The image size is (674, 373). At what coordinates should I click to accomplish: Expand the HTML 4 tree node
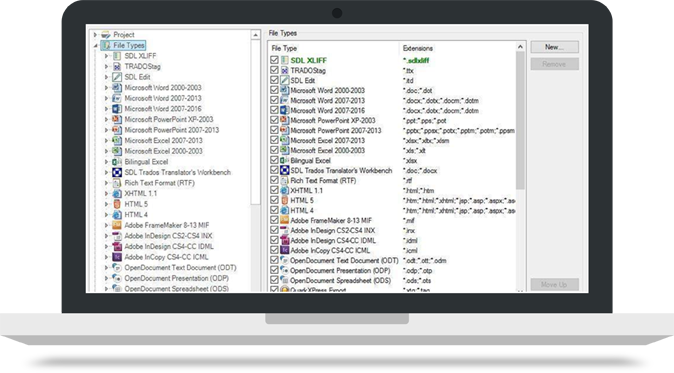coord(106,215)
